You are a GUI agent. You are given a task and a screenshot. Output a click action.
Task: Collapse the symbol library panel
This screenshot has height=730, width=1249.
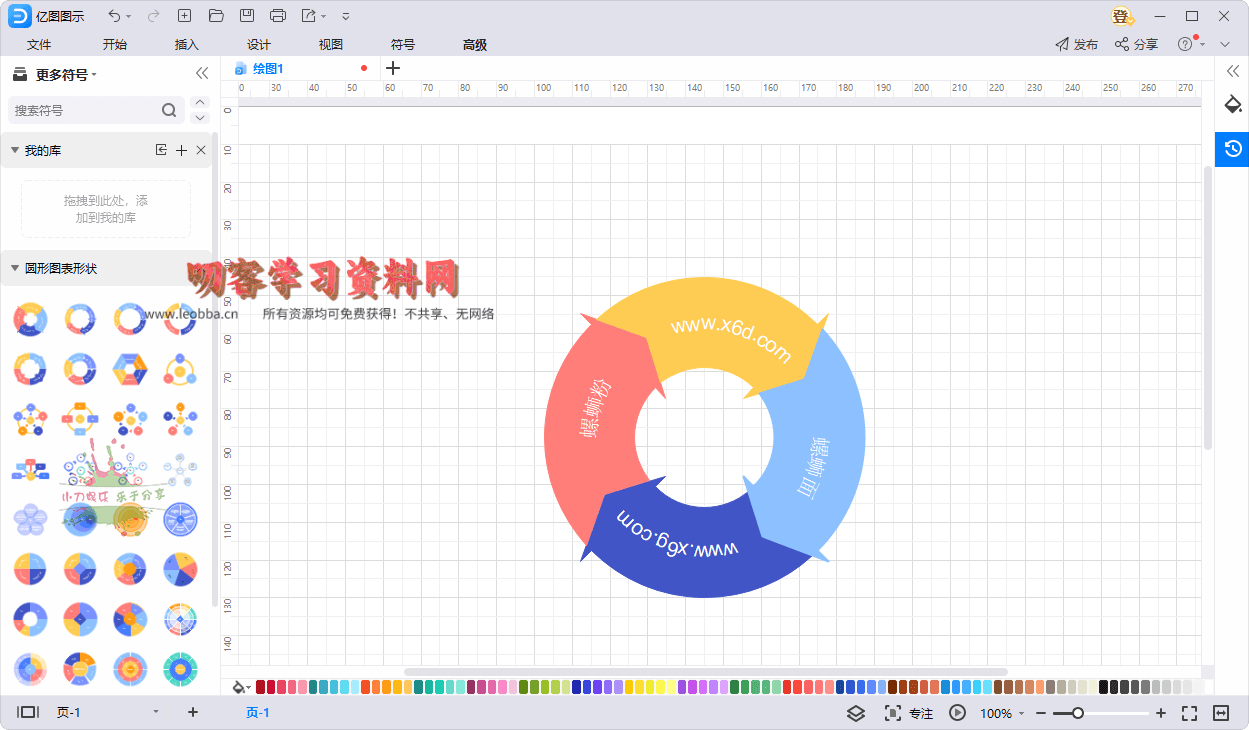tap(202, 73)
